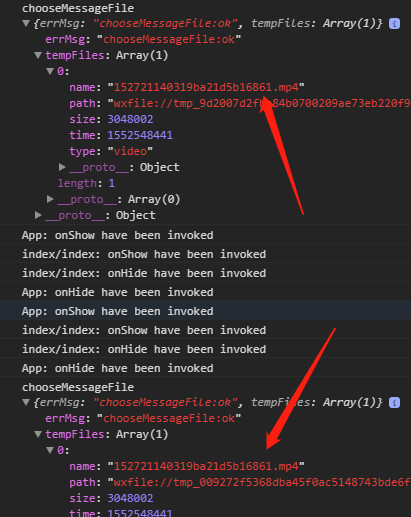Click size: 3048002 under path tmp_009272
This screenshot has height=517, width=411.
point(111,498)
